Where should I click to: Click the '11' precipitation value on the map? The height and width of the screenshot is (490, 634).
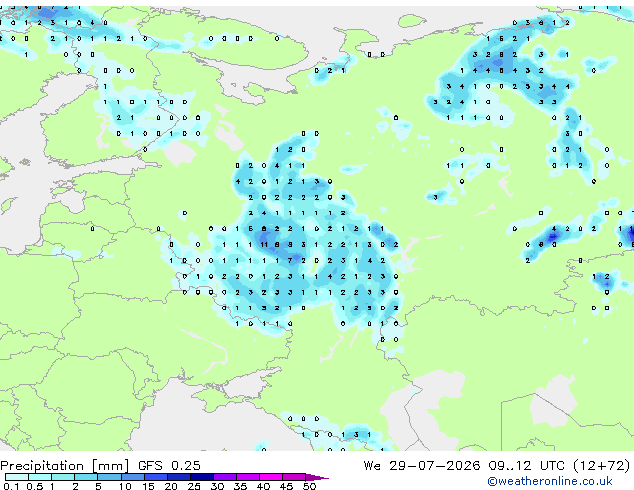click(264, 245)
